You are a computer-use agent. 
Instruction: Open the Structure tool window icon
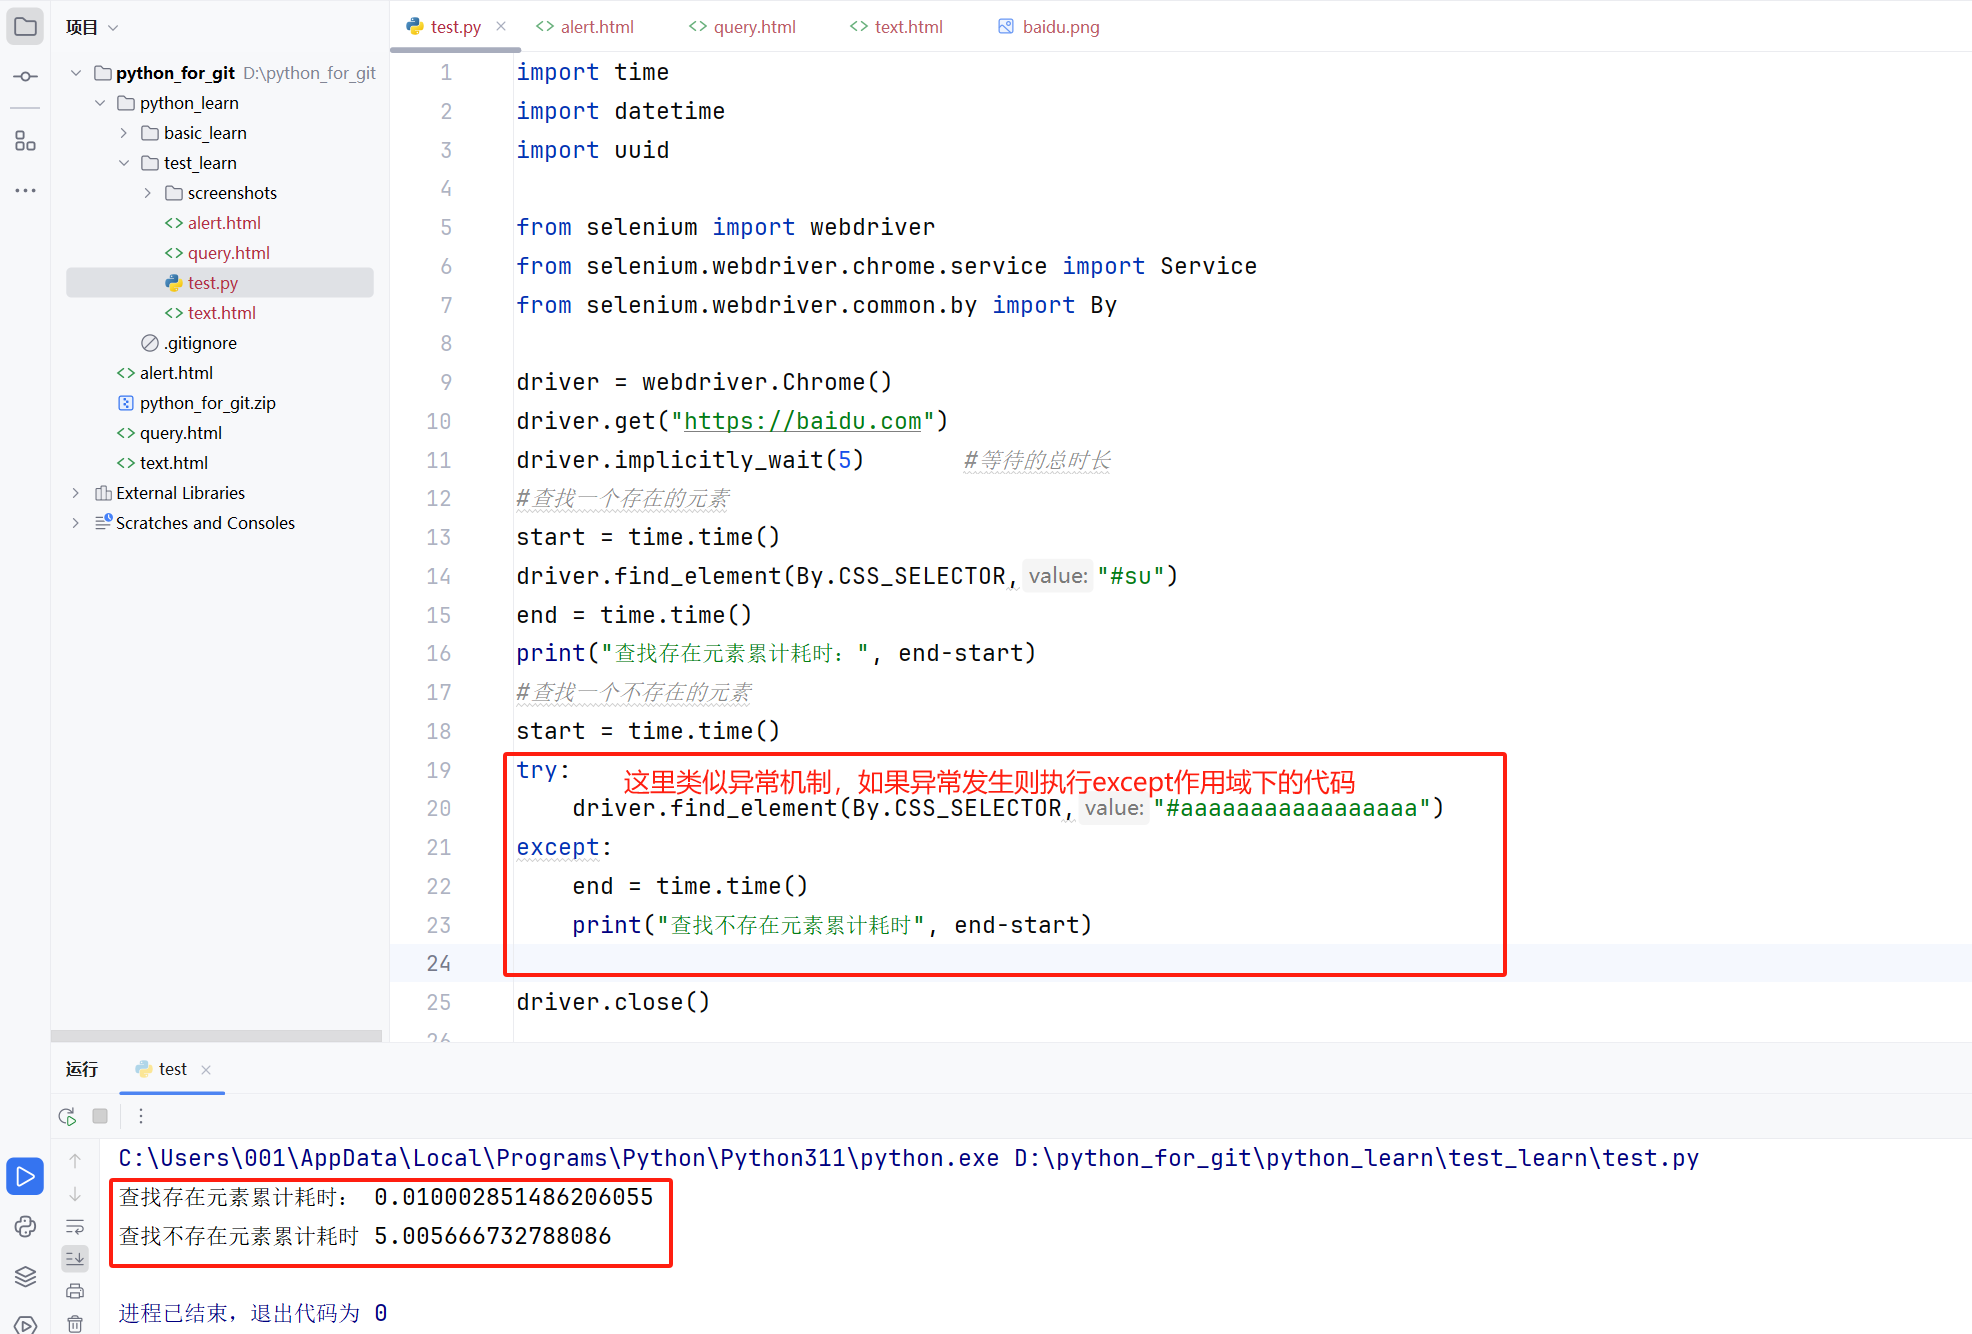point(25,142)
